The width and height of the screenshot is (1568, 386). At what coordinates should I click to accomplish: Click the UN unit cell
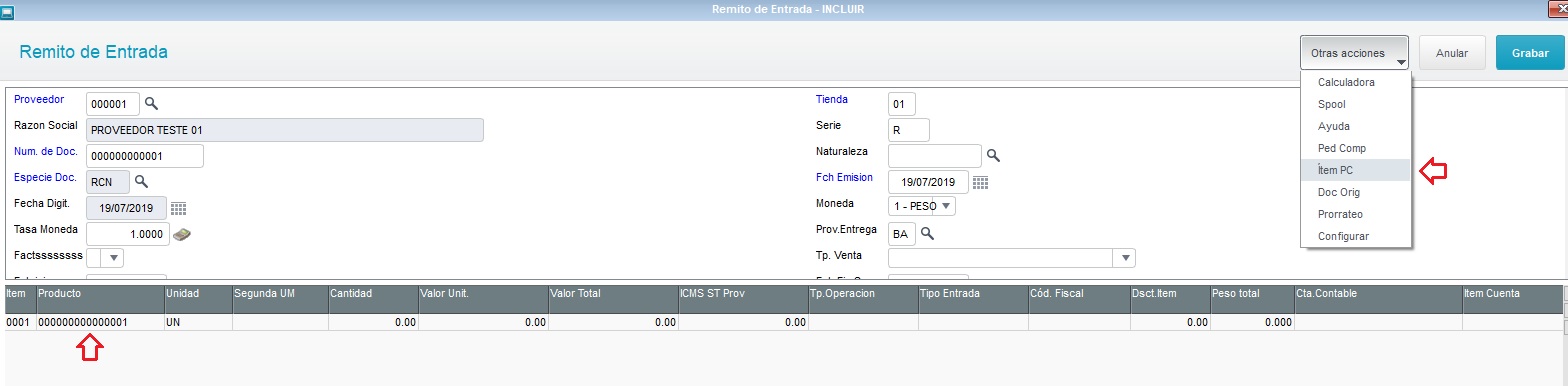198,323
